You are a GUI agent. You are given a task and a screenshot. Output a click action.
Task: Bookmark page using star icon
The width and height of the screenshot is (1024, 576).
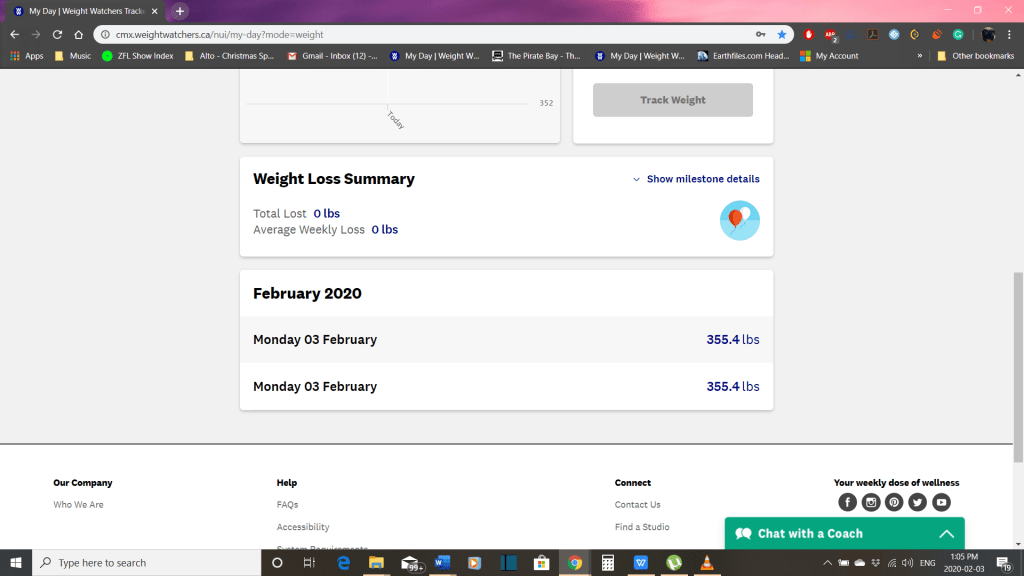click(782, 34)
